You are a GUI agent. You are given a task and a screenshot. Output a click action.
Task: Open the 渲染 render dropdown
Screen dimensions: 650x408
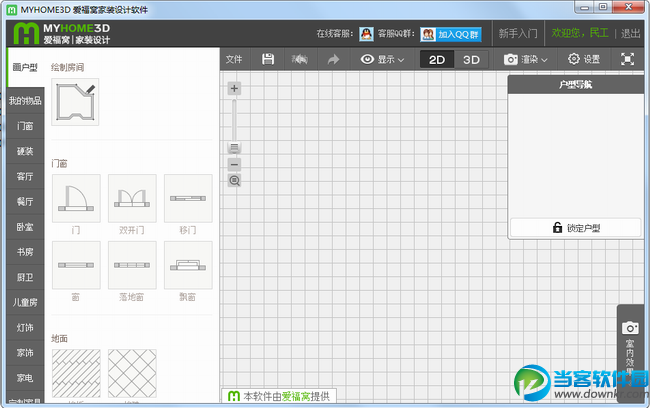(525, 60)
